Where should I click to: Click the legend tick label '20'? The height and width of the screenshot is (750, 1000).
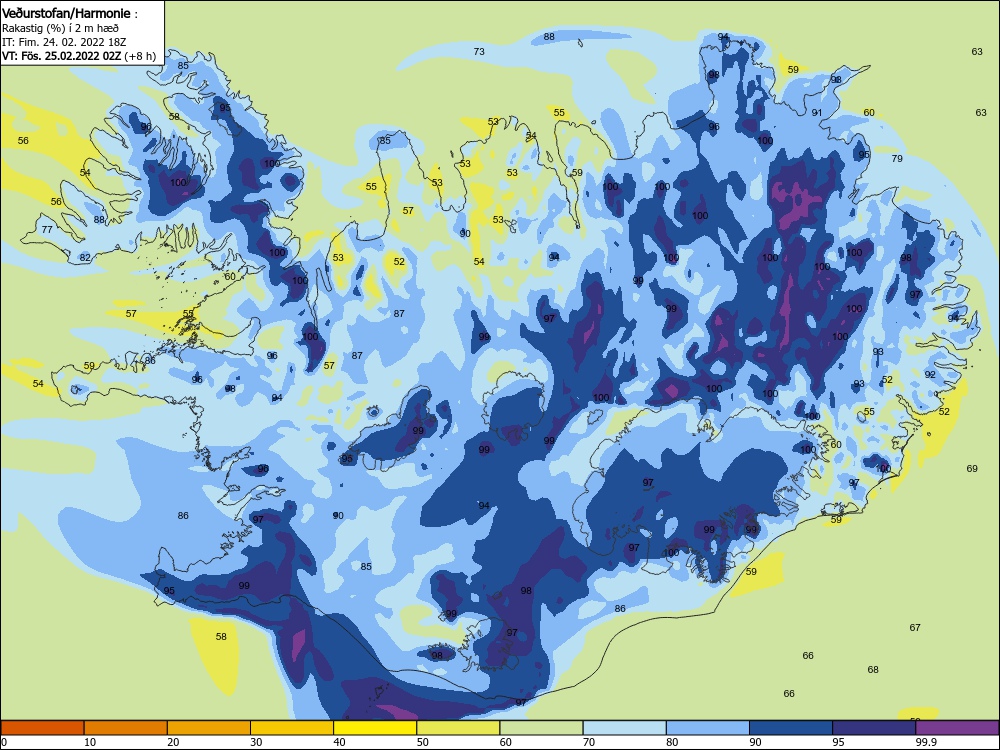click(x=173, y=742)
